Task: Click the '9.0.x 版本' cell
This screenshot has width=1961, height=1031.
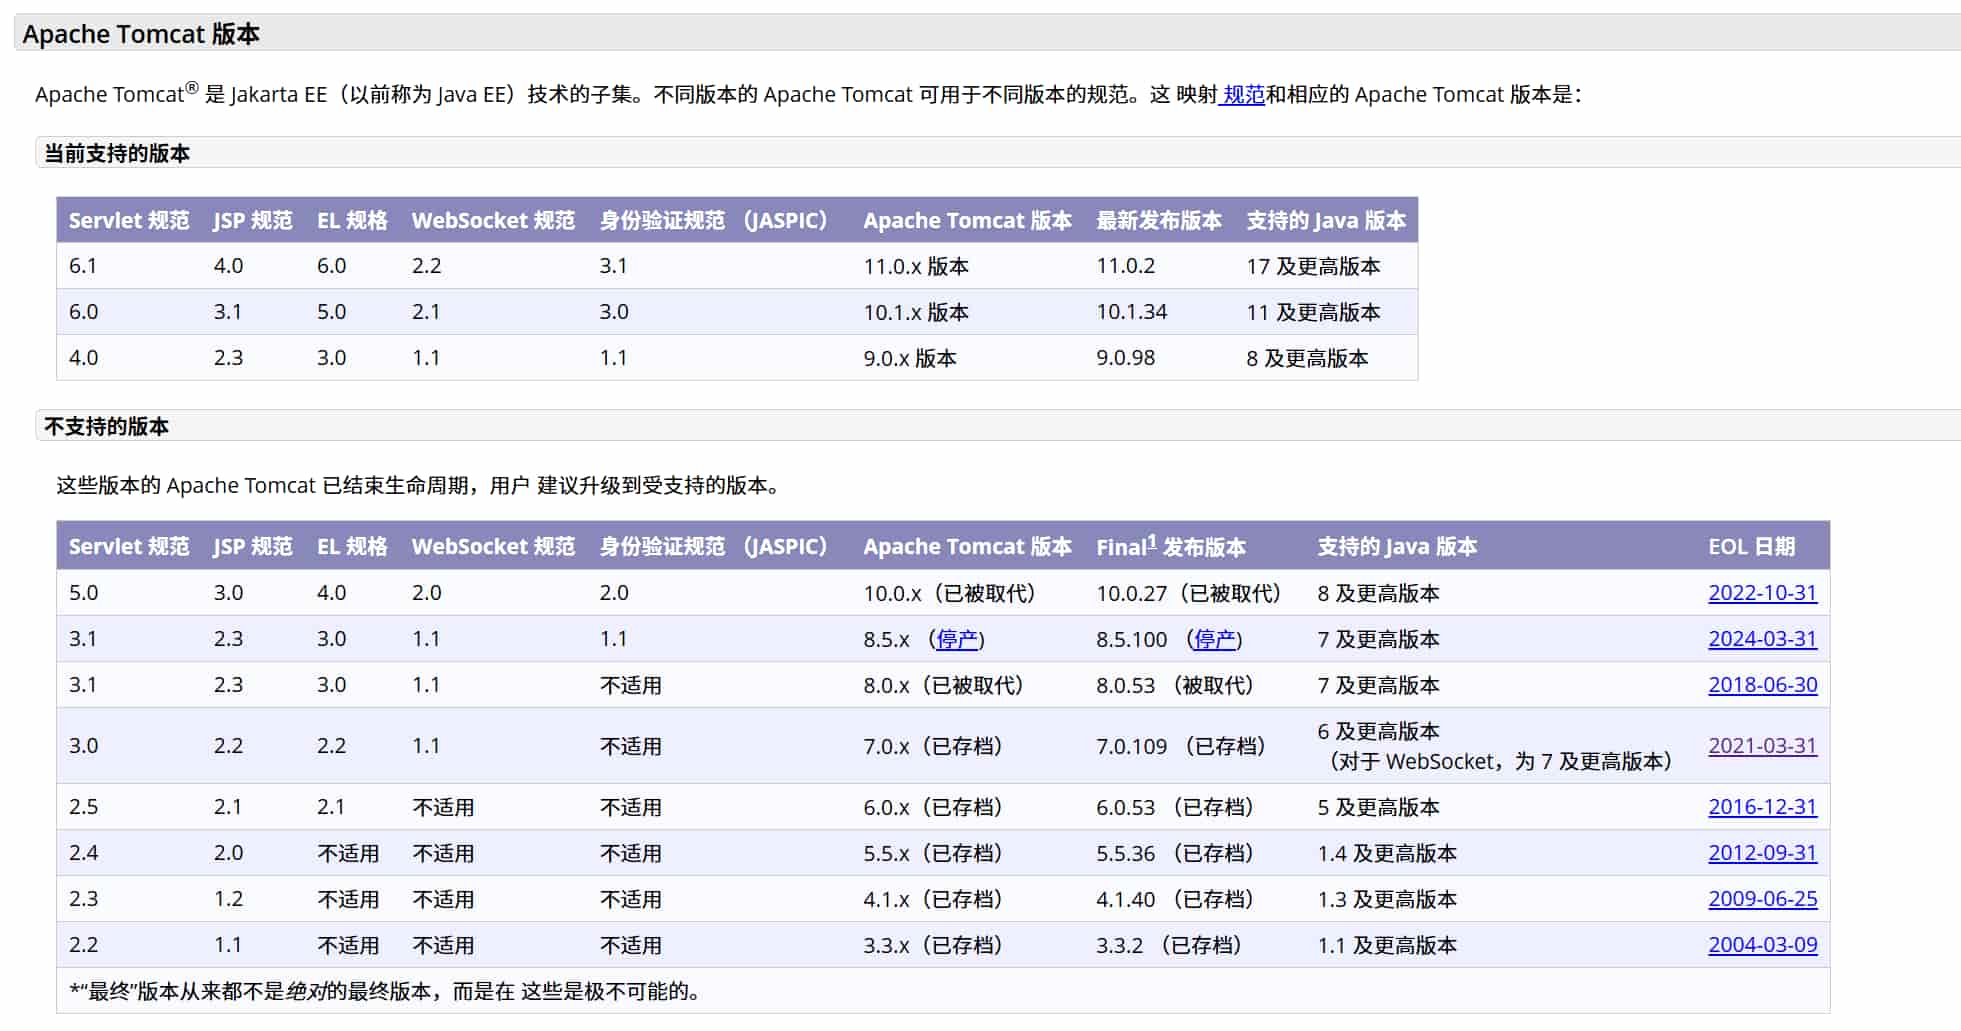Action: pyautogui.click(x=910, y=358)
